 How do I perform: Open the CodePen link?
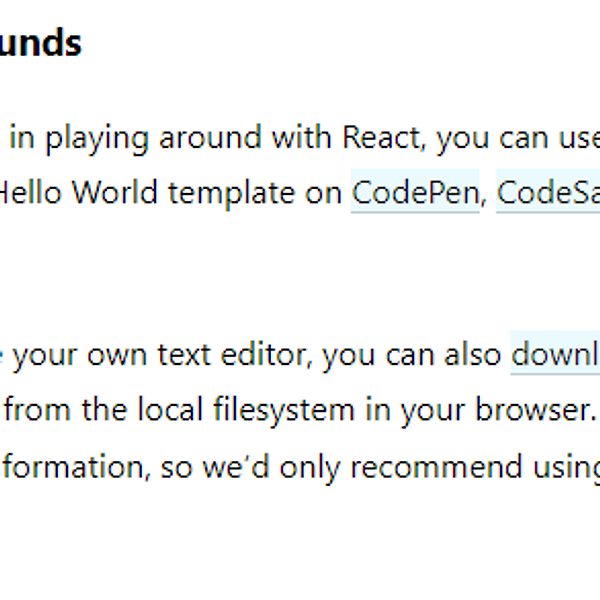point(415,192)
